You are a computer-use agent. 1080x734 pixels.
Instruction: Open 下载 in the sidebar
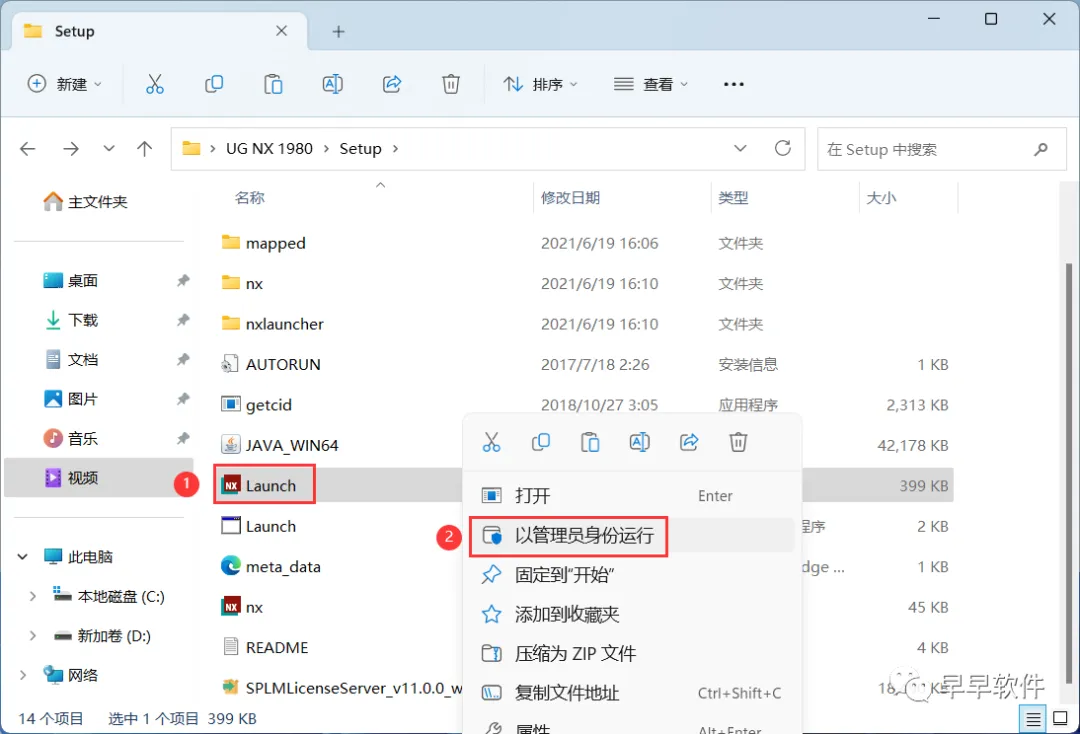pyautogui.click(x=70, y=320)
